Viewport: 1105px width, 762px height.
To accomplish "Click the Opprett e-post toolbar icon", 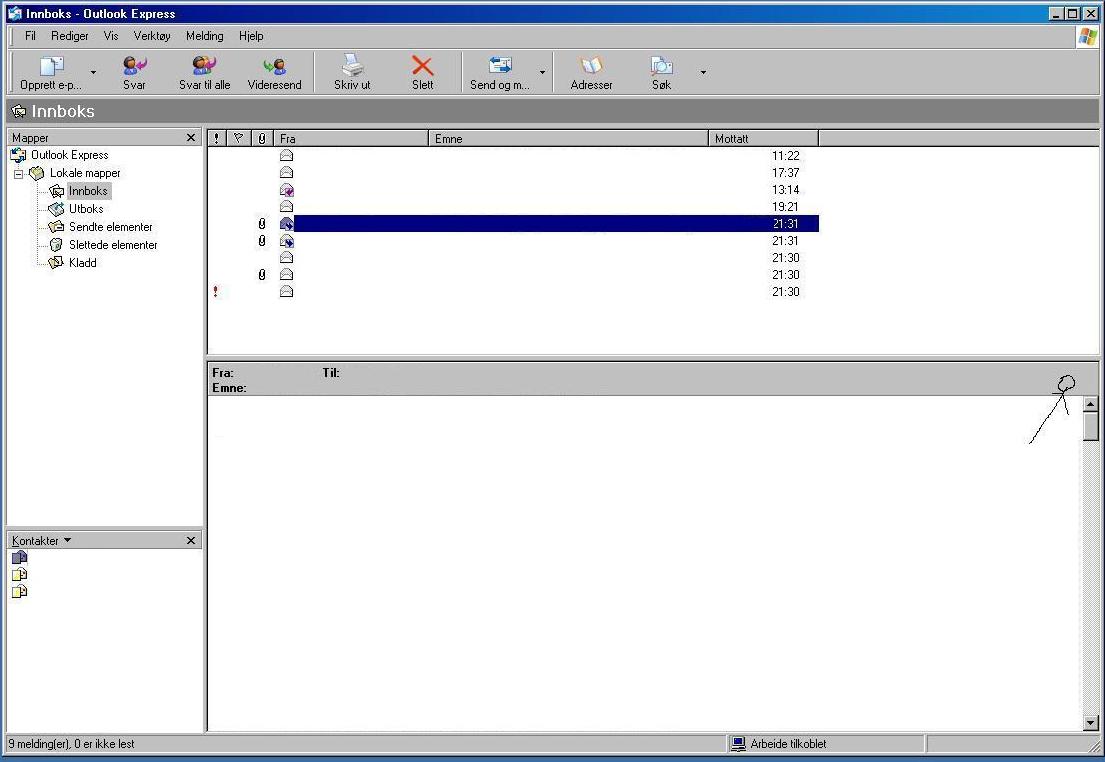I will click(51, 68).
